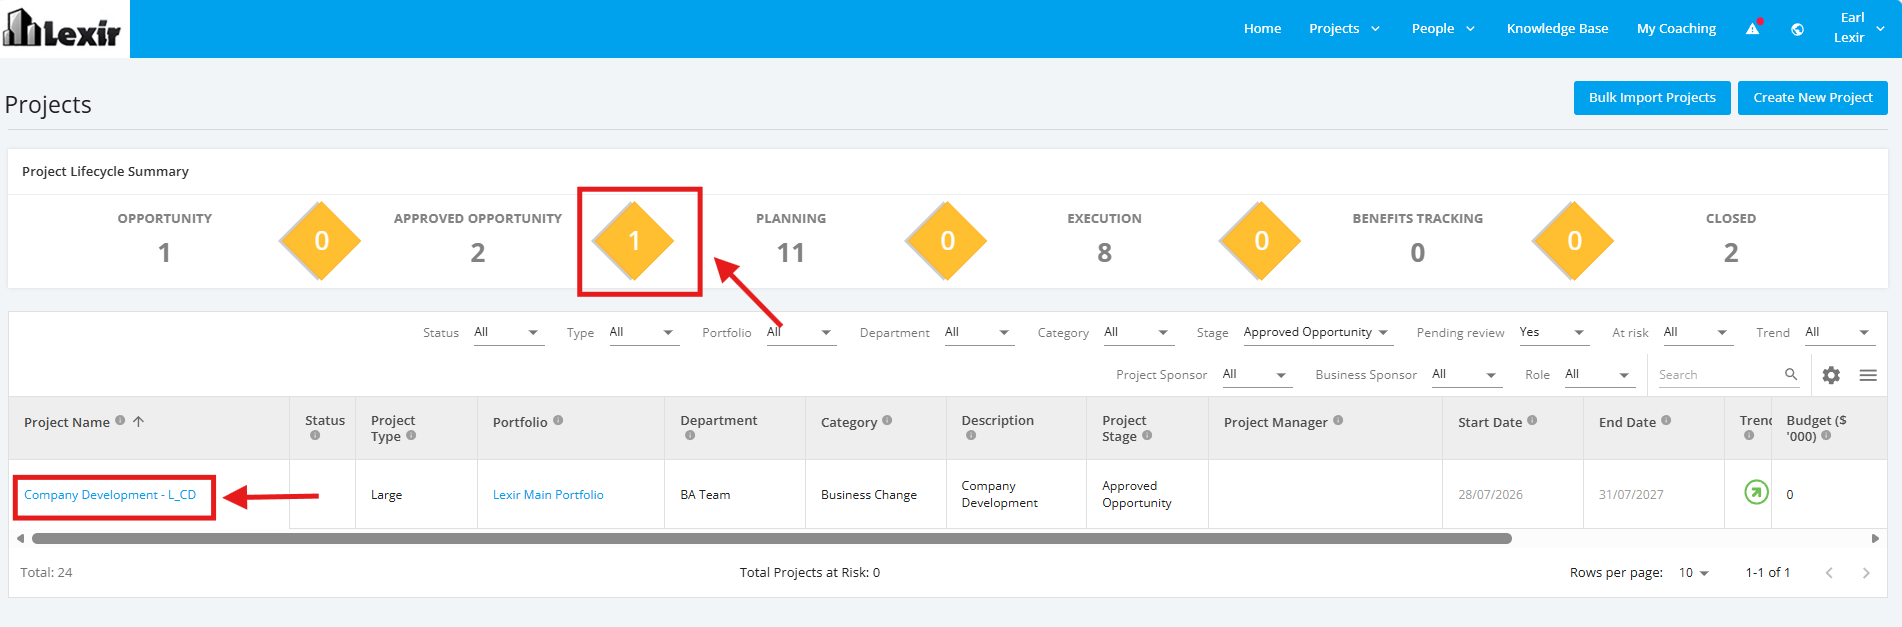
Task: Click the Project Manager info icon
Action: [x=1338, y=420]
